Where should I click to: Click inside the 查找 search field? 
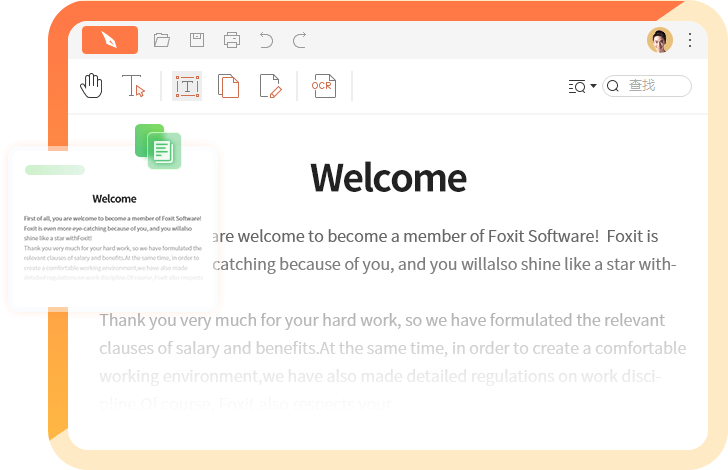pyautogui.click(x=647, y=86)
